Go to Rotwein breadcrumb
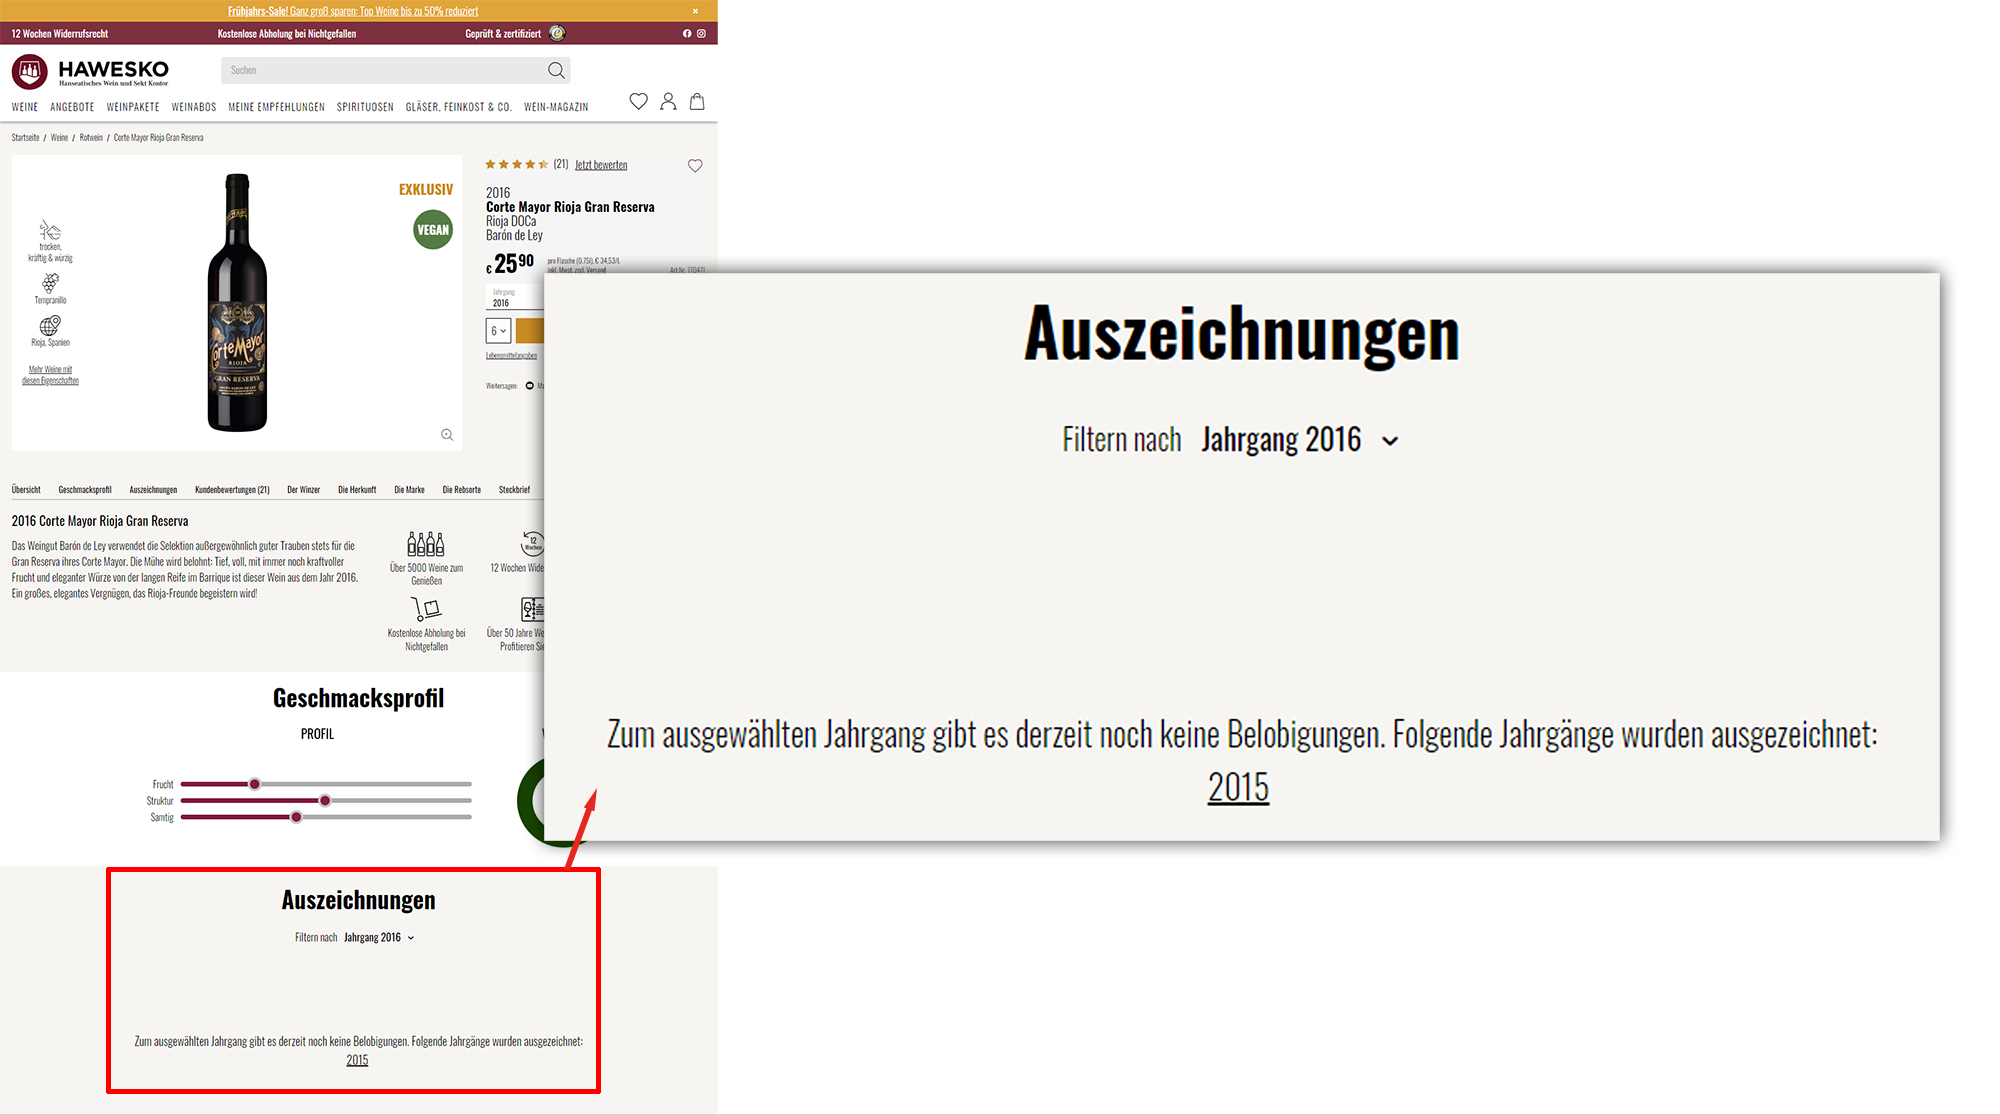This screenshot has height=1114, width=2000. 91,138
